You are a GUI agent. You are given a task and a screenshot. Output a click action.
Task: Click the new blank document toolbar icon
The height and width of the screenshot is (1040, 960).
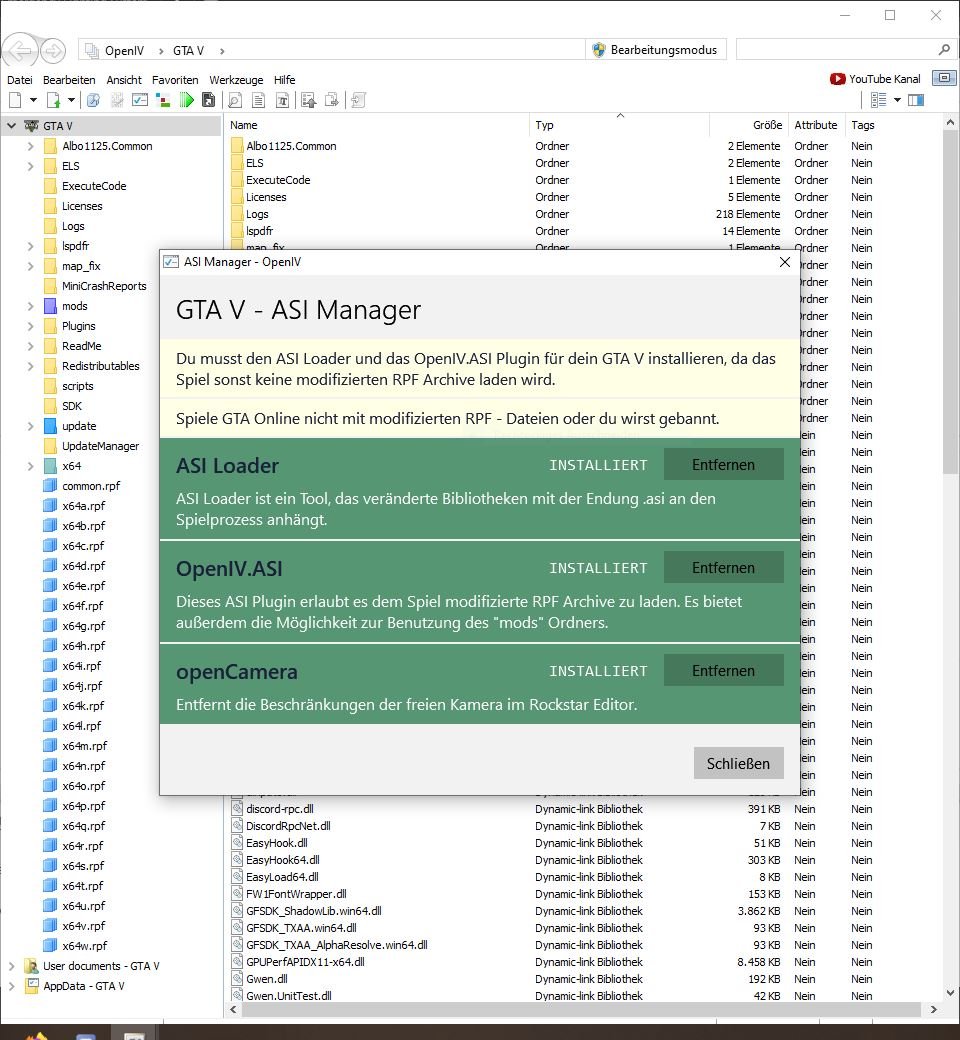(x=15, y=100)
